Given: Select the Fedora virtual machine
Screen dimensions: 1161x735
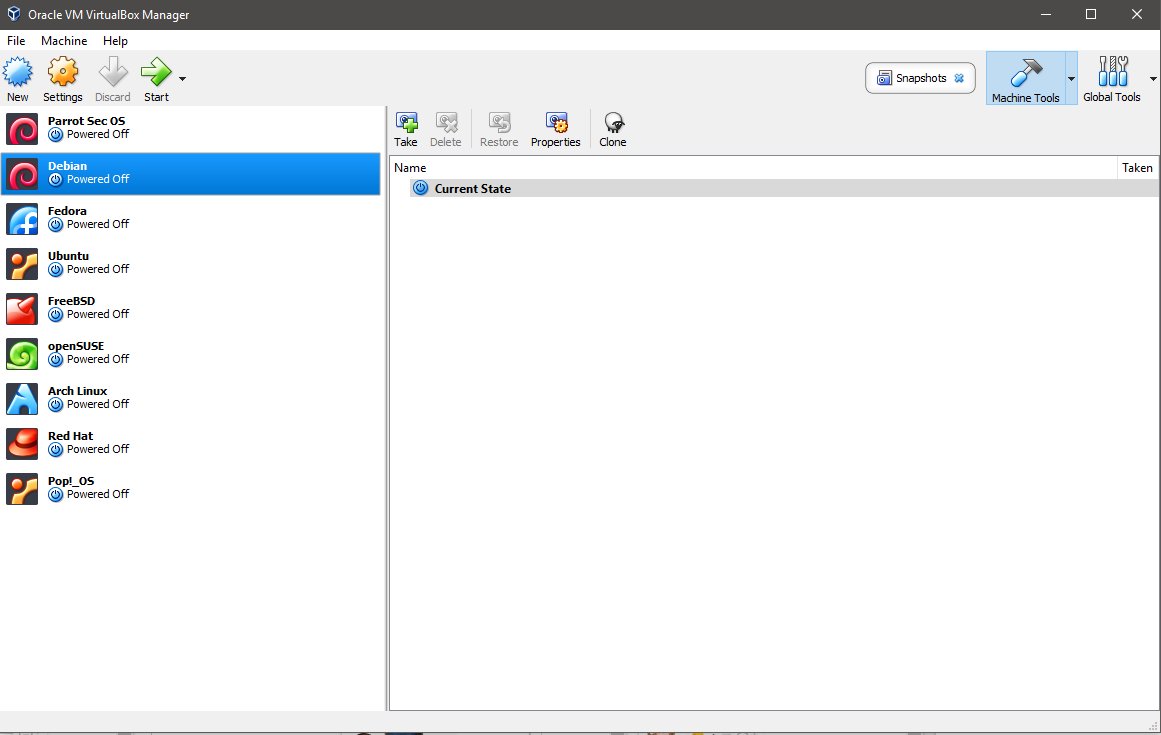Looking at the screenshot, I should pos(191,219).
